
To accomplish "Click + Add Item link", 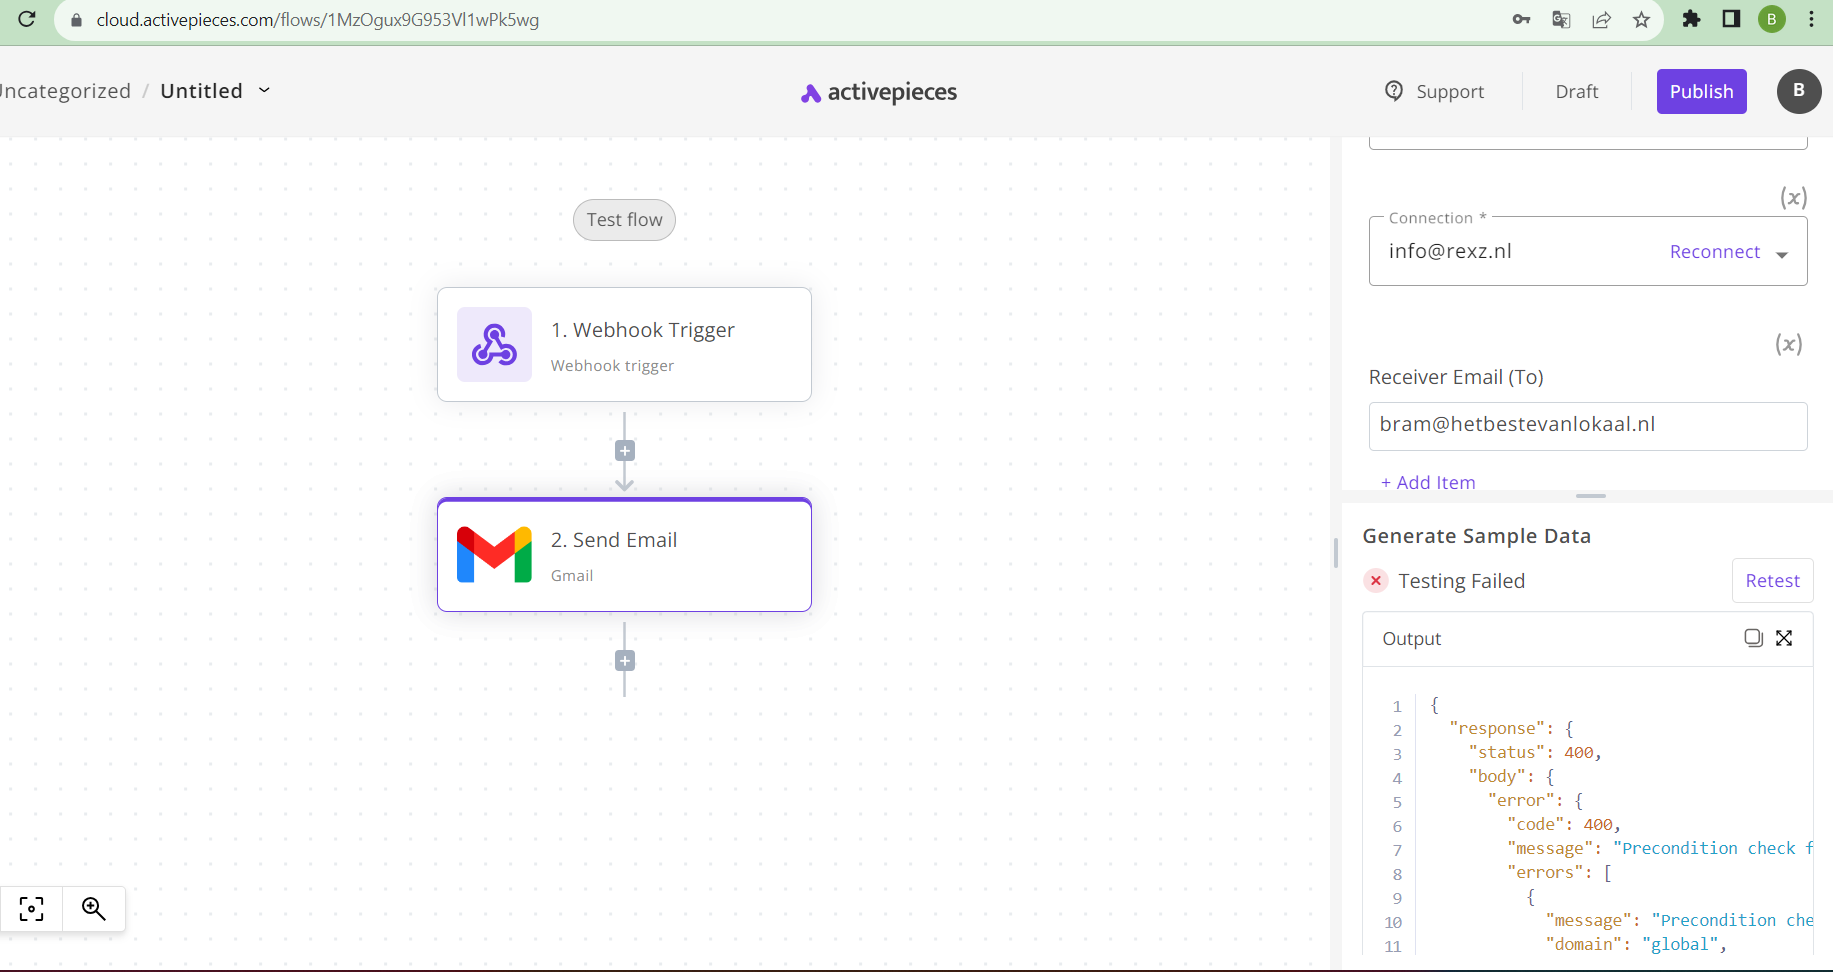I will click(1428, 482).
